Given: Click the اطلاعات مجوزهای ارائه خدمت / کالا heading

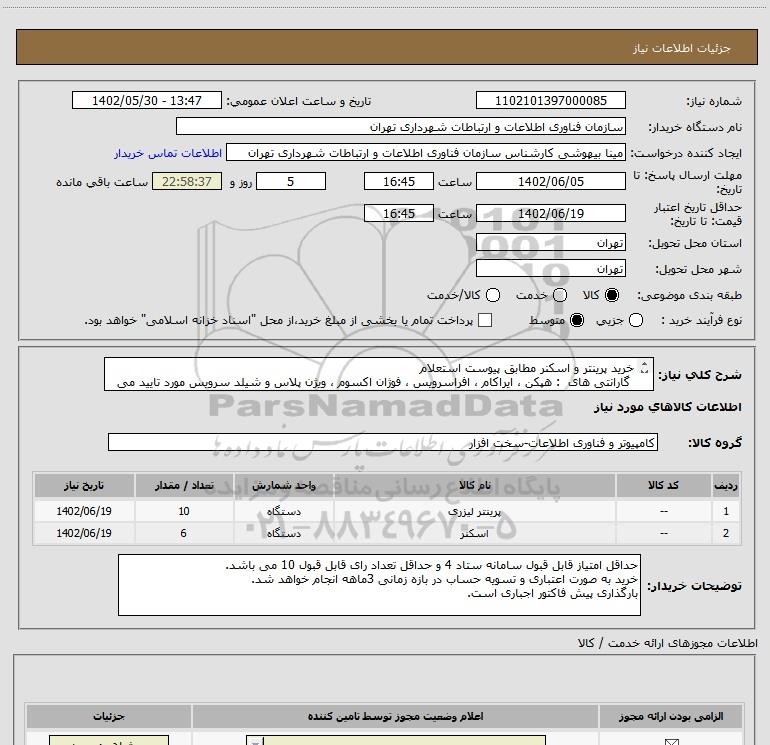Looking at the screenshot, I should tap(667, 643).
